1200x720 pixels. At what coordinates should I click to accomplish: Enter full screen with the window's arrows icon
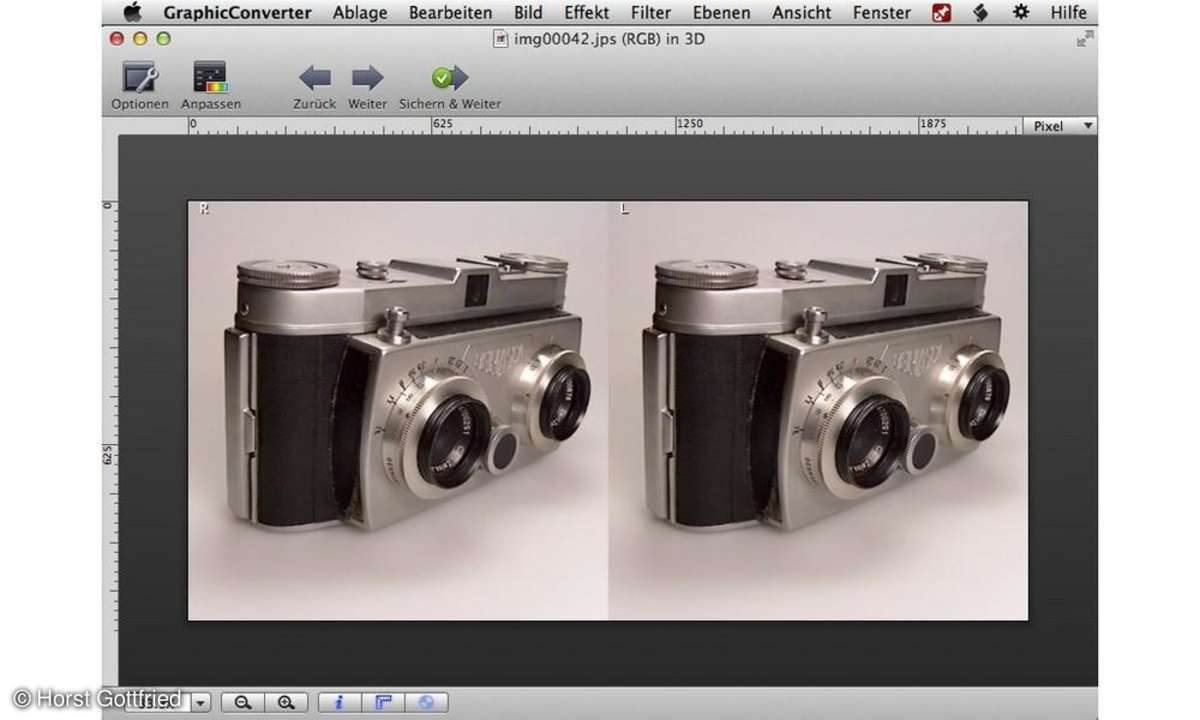point(1084,39)
